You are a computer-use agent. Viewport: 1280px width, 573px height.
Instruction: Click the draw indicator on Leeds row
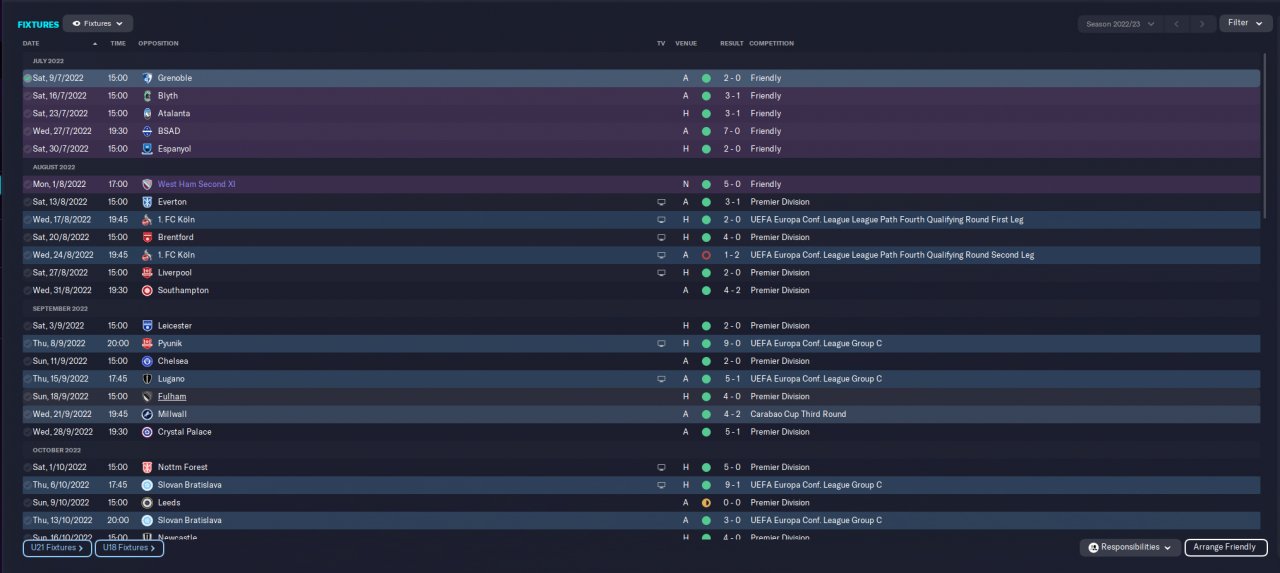[706, 503]
